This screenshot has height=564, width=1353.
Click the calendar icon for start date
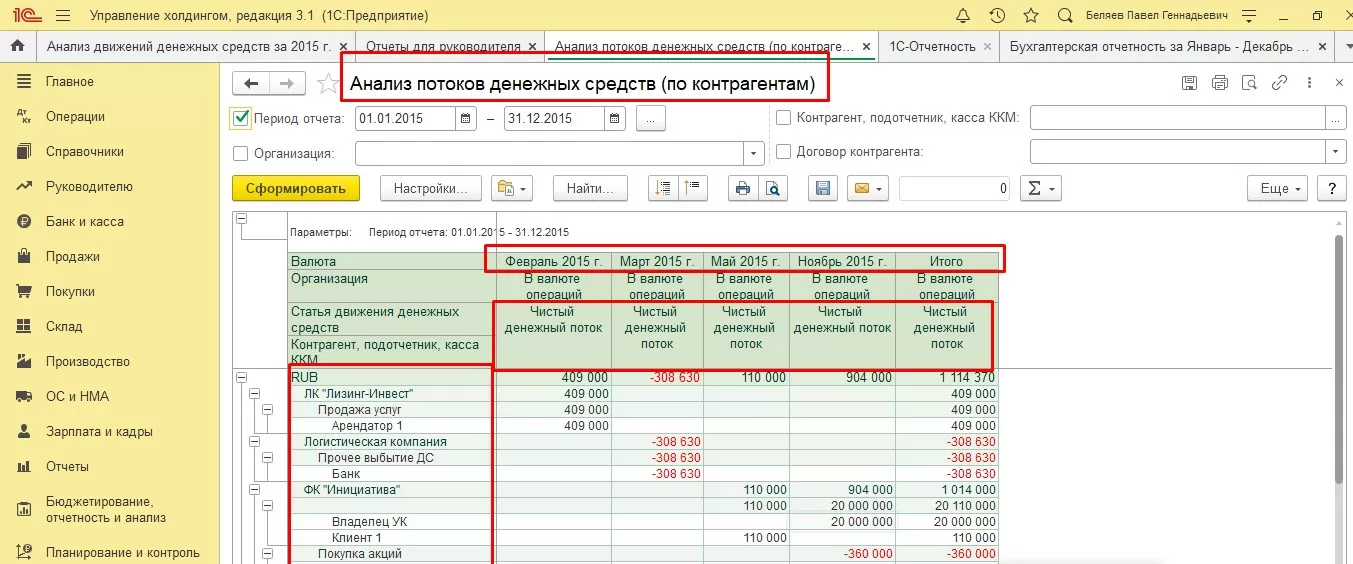(466, 119)
